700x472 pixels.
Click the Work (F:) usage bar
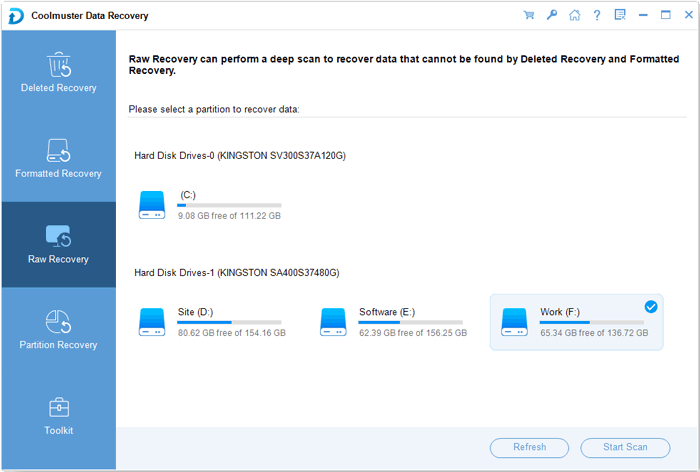pyautogui.click(x=592, y=322)
